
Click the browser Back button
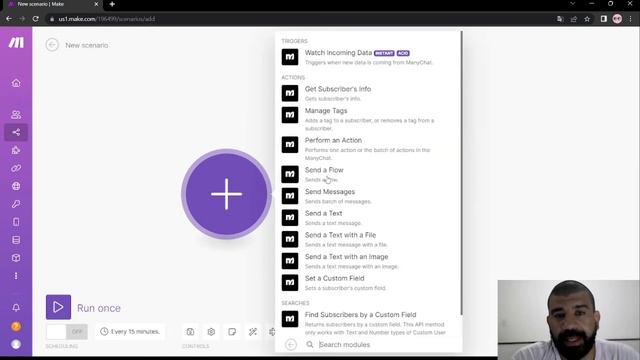[9, 19]
